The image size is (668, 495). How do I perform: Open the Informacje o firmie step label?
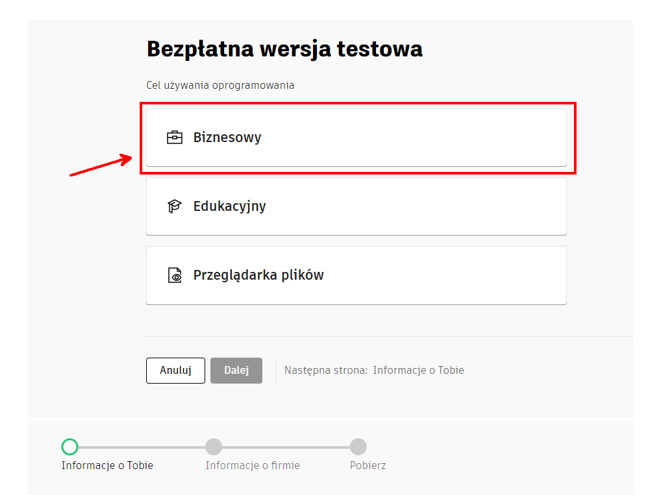click(x=252, y=465)
